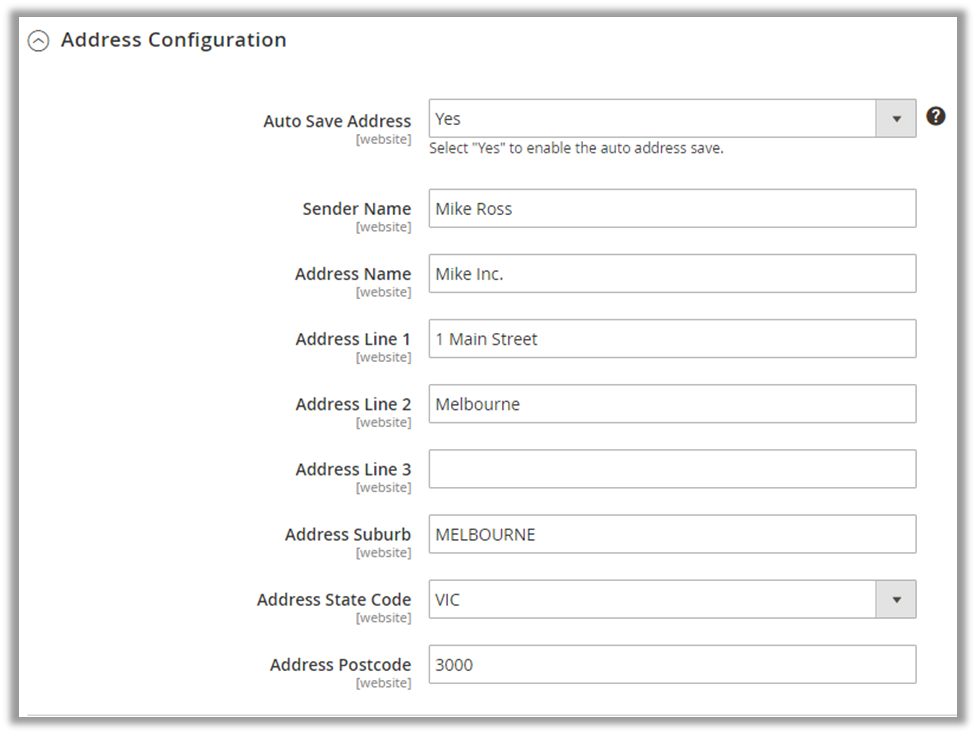Focus the Address Line 1 field

click(x=672, y=339)
